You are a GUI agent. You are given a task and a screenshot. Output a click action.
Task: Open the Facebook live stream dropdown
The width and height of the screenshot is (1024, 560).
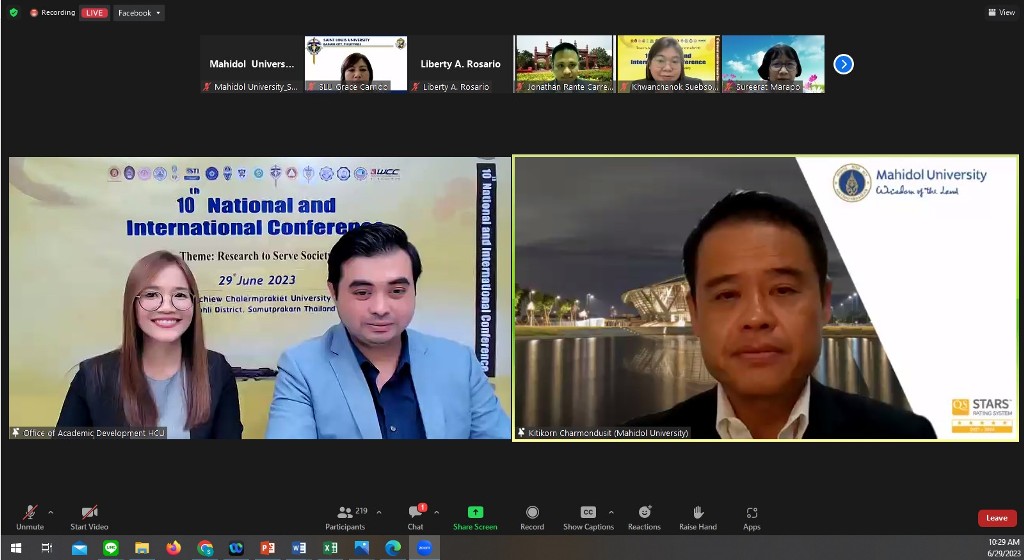139,13
